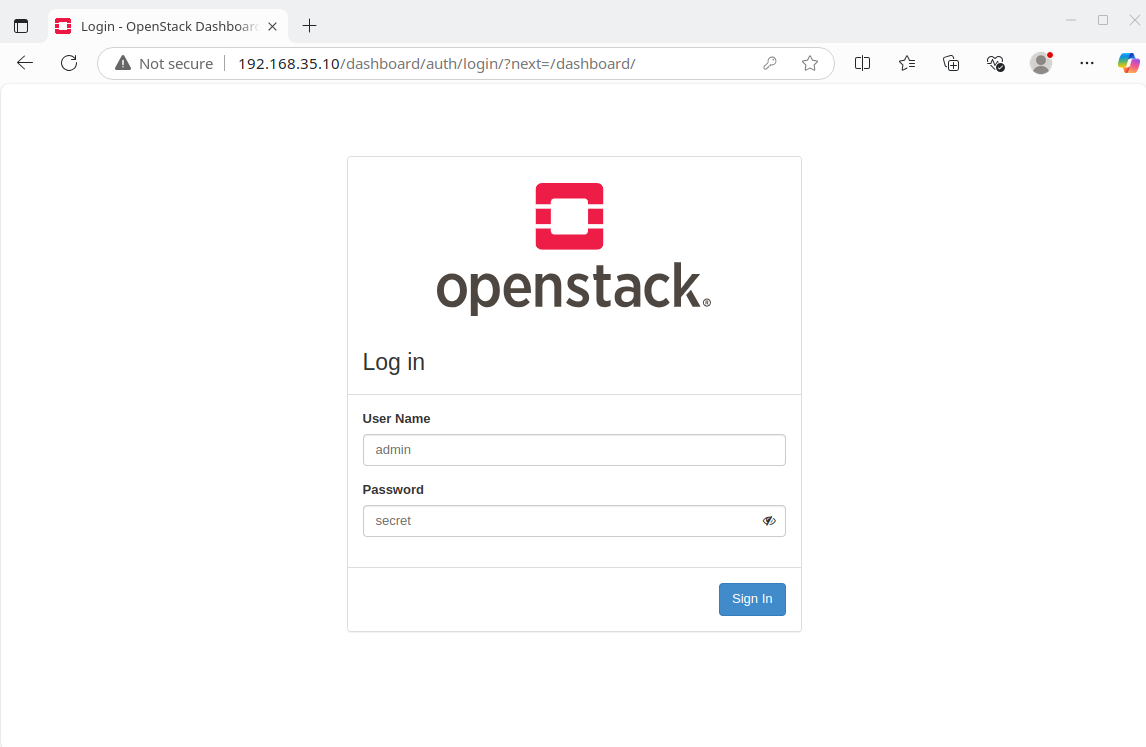Image resolution: width=1146 pixels, height=747 pixels.
Task: Open the Favorites list
Action: tap(907, 64)
